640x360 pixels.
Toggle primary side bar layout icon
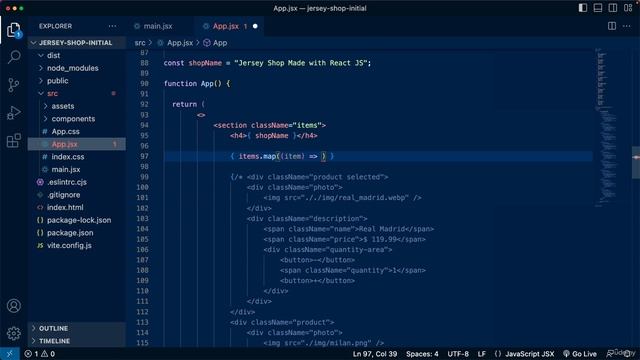[582, 8]
